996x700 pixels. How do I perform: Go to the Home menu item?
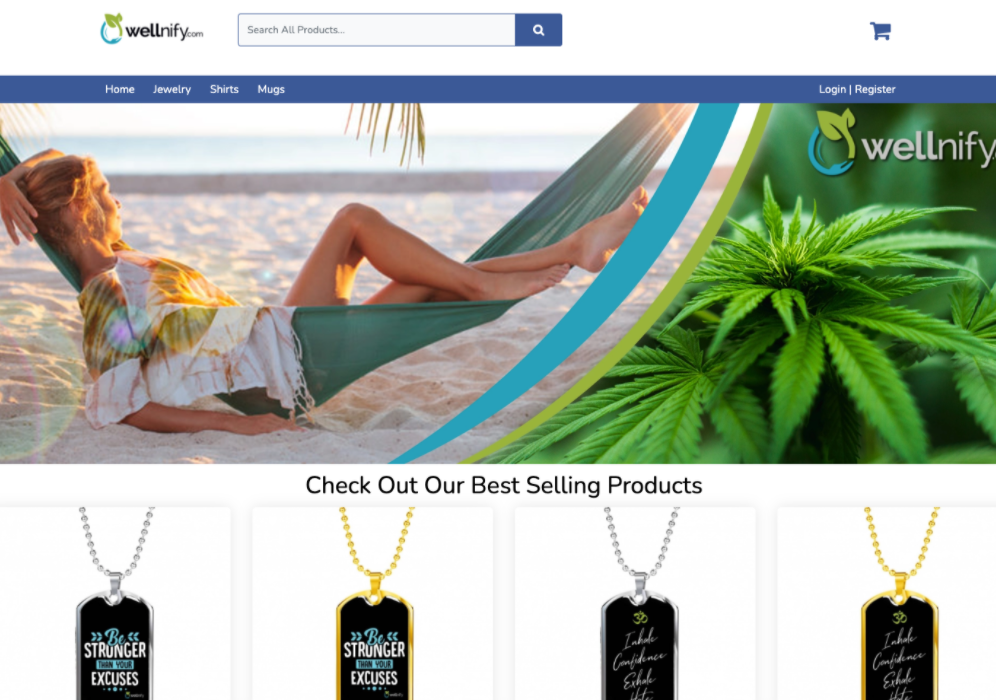pyautogui.click(x=119, y=90)
